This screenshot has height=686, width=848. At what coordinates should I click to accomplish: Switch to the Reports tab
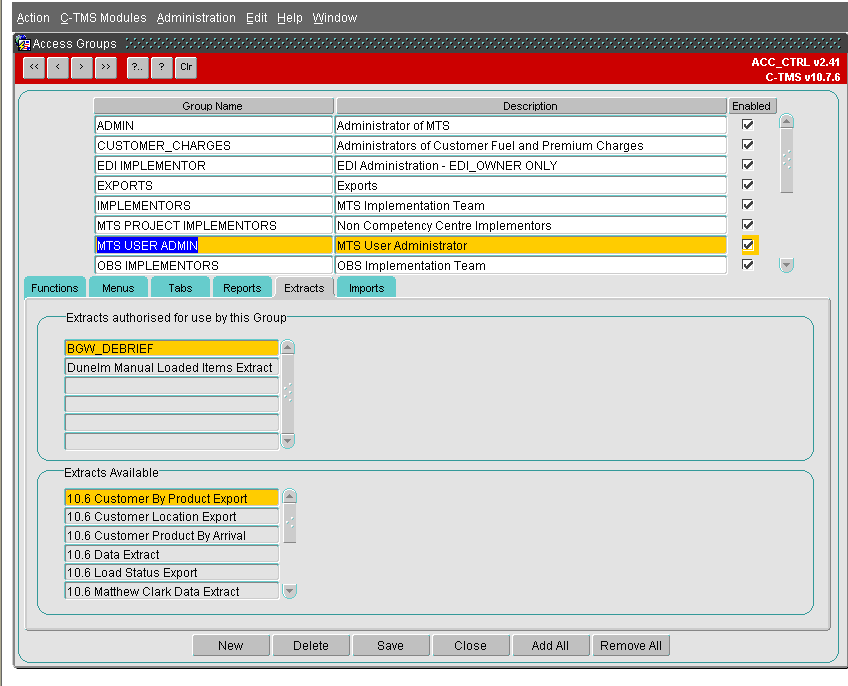pyautogui.click(x=242, y=288)
